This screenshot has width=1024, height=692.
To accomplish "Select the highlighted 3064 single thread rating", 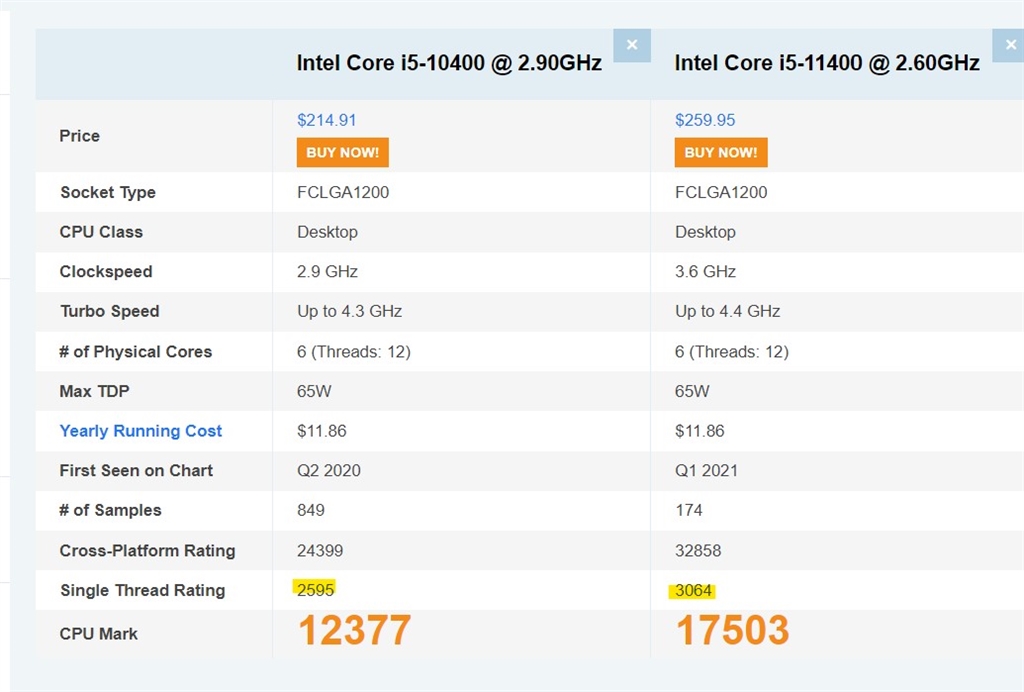I will point(692,591).
